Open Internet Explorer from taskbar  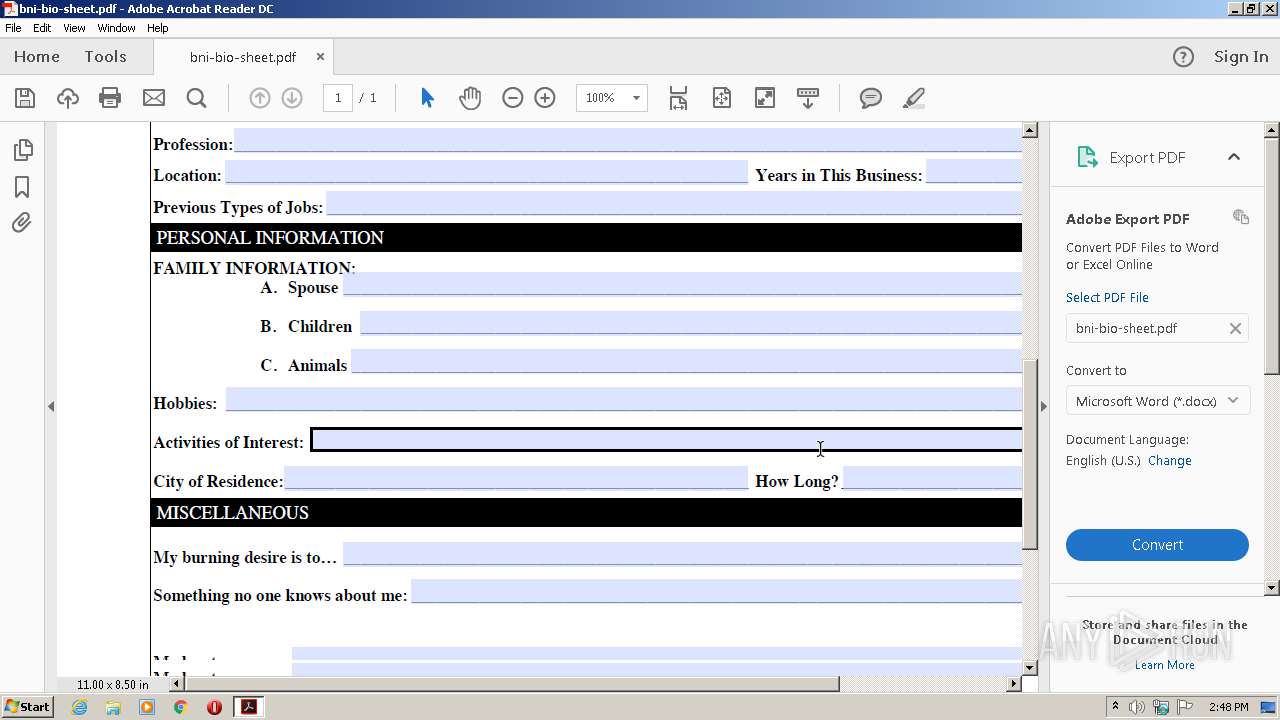pyautogui.click(x=79, y=707)
